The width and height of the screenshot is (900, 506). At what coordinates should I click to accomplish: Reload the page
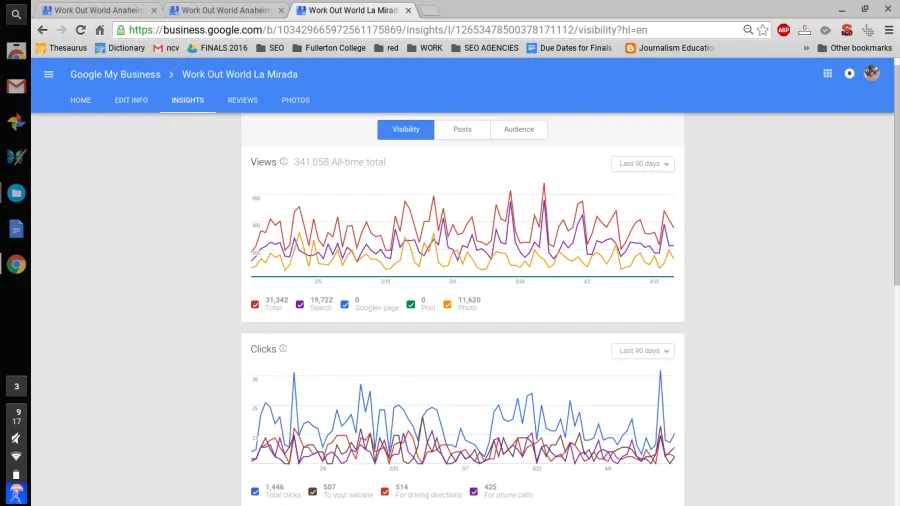pyautogui.click(x=80, y=30)
